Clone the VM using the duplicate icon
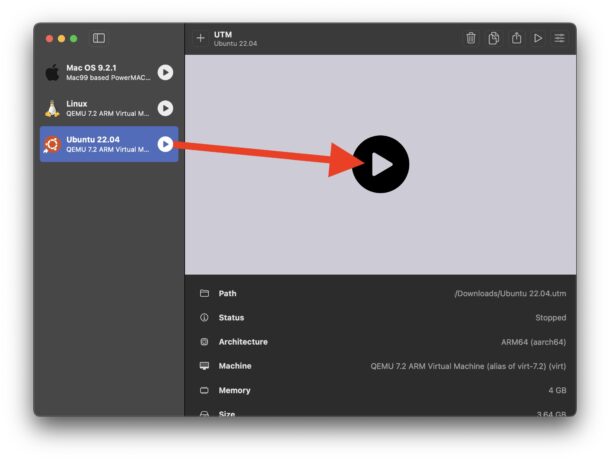 pos(494,38)
